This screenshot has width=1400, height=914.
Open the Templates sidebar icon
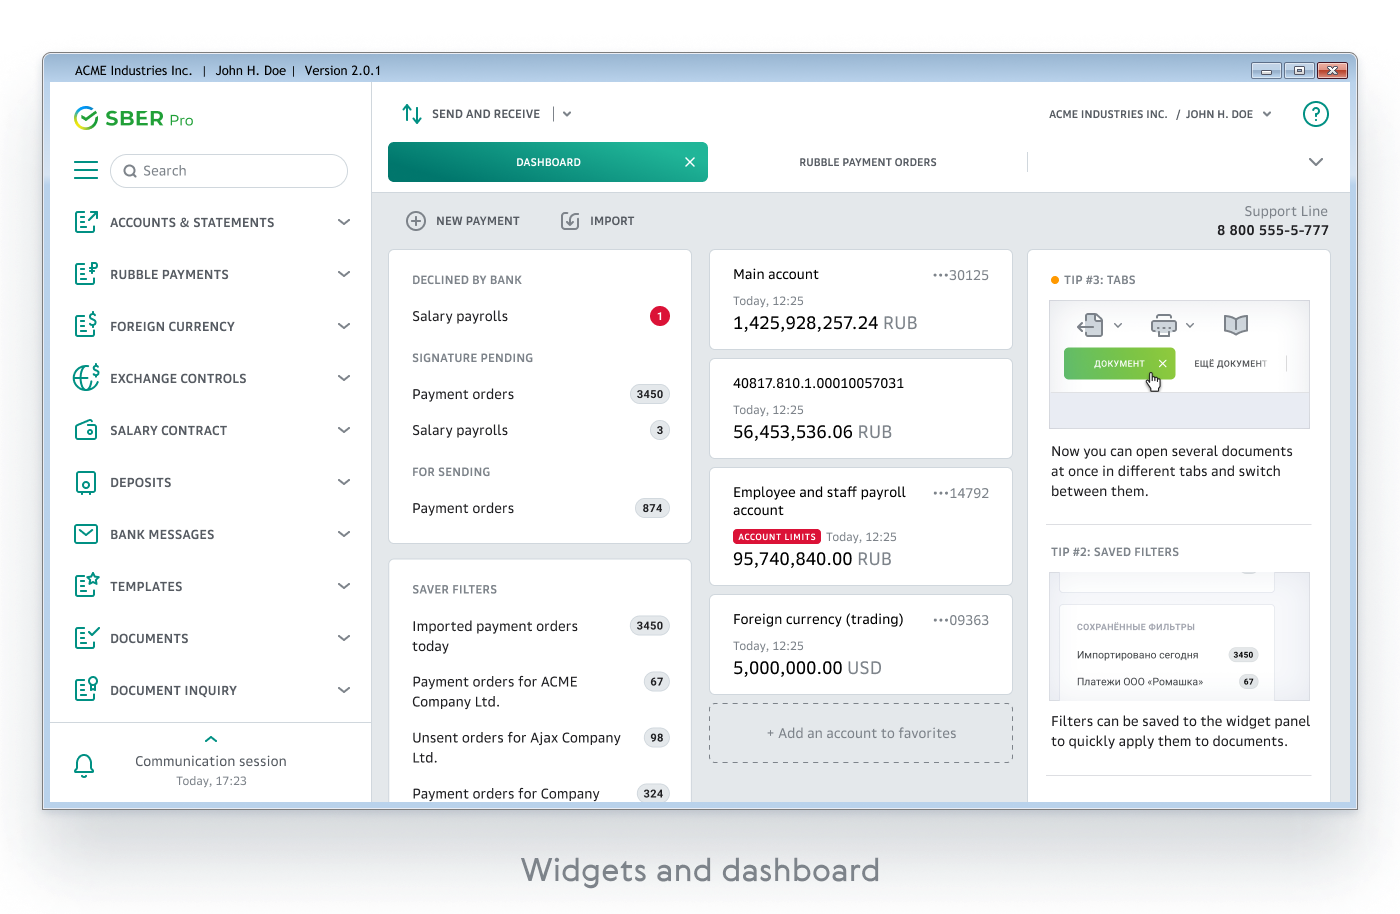[86, 586]
